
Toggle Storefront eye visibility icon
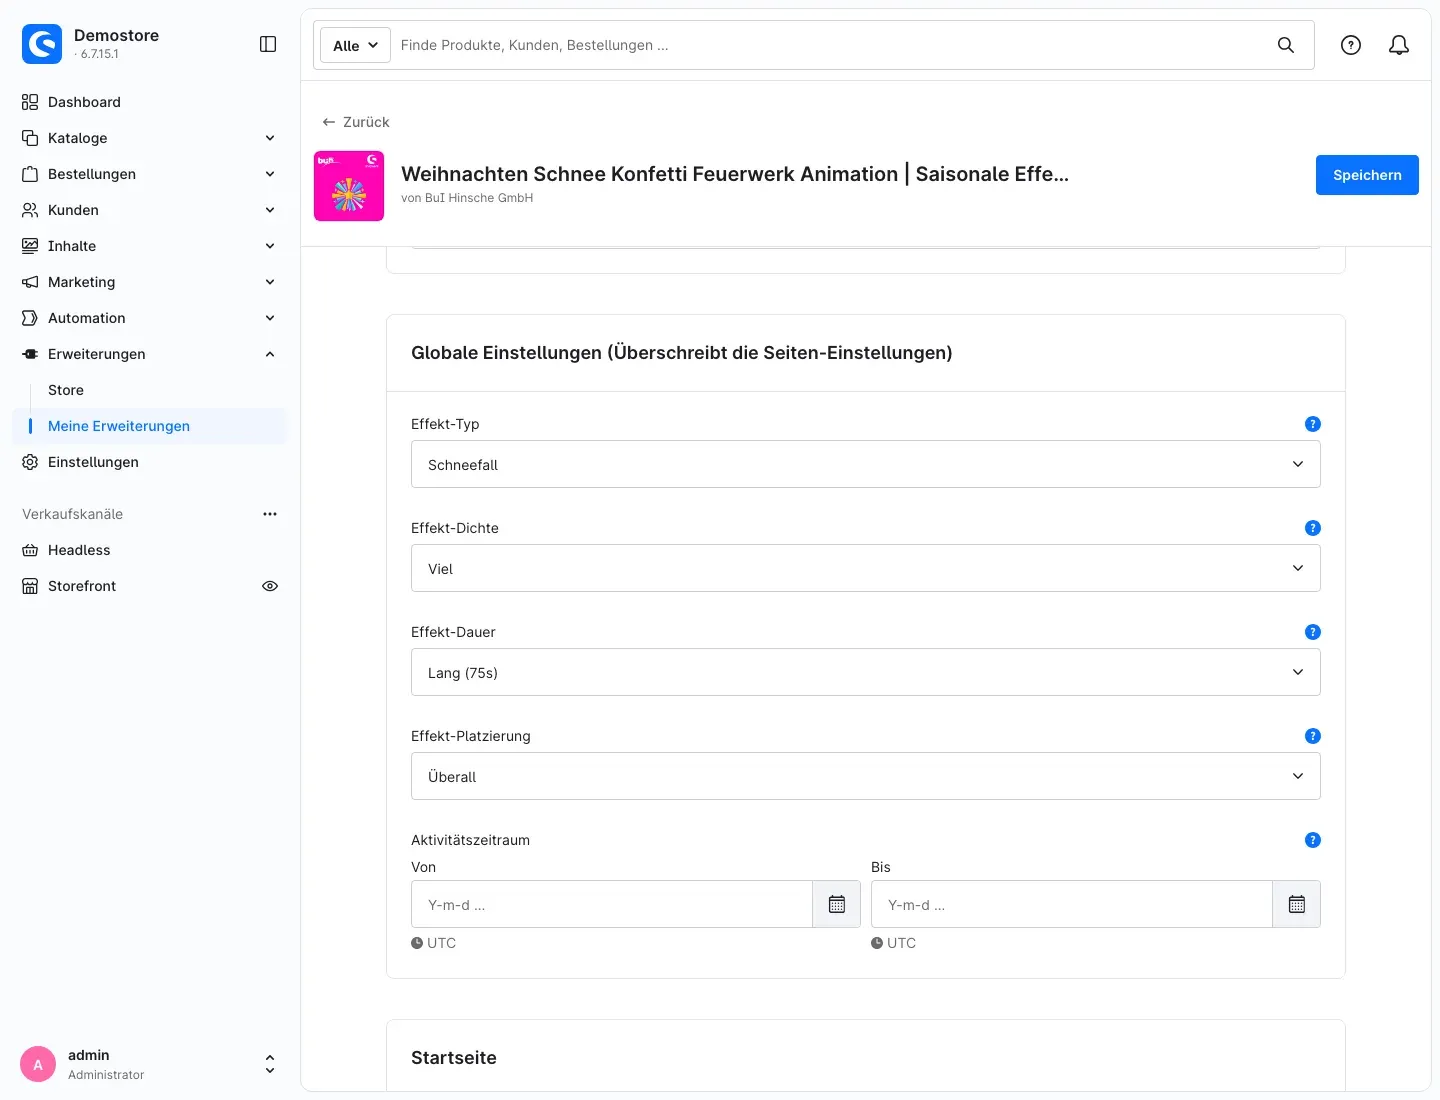270,586
